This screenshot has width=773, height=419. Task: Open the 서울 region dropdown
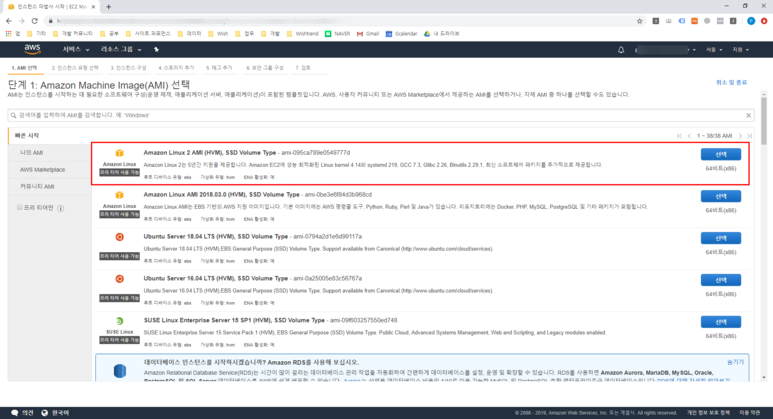click(713, 49)
